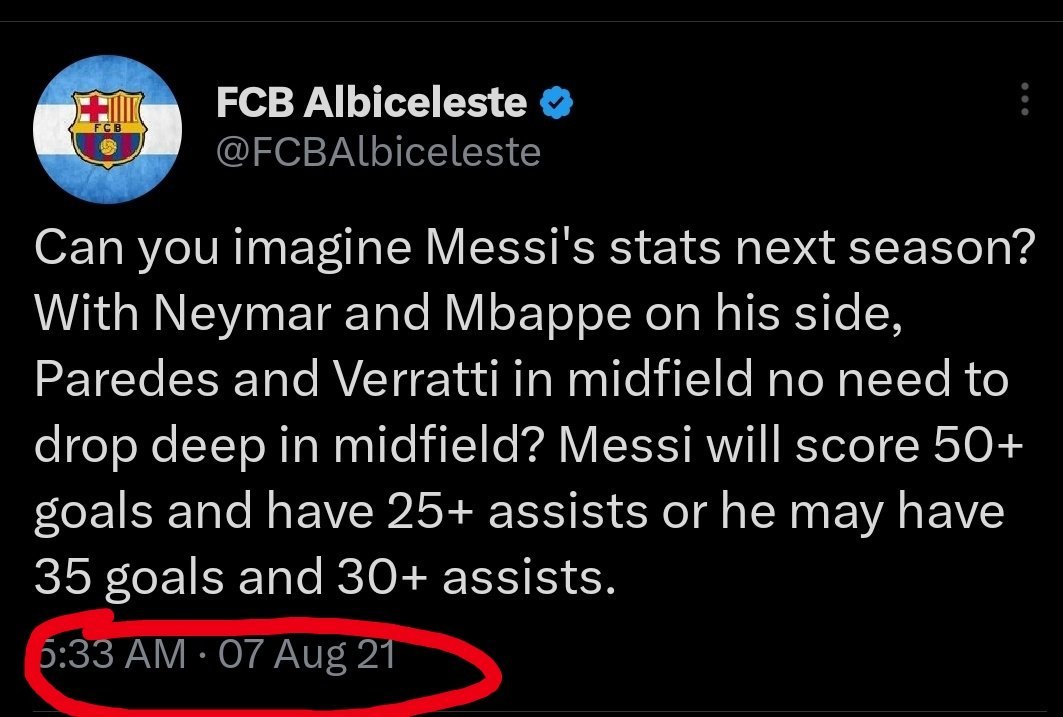Click the name Verratti in the tweet
Screen dimensions: 1063x717
click(x=417, y=379)
